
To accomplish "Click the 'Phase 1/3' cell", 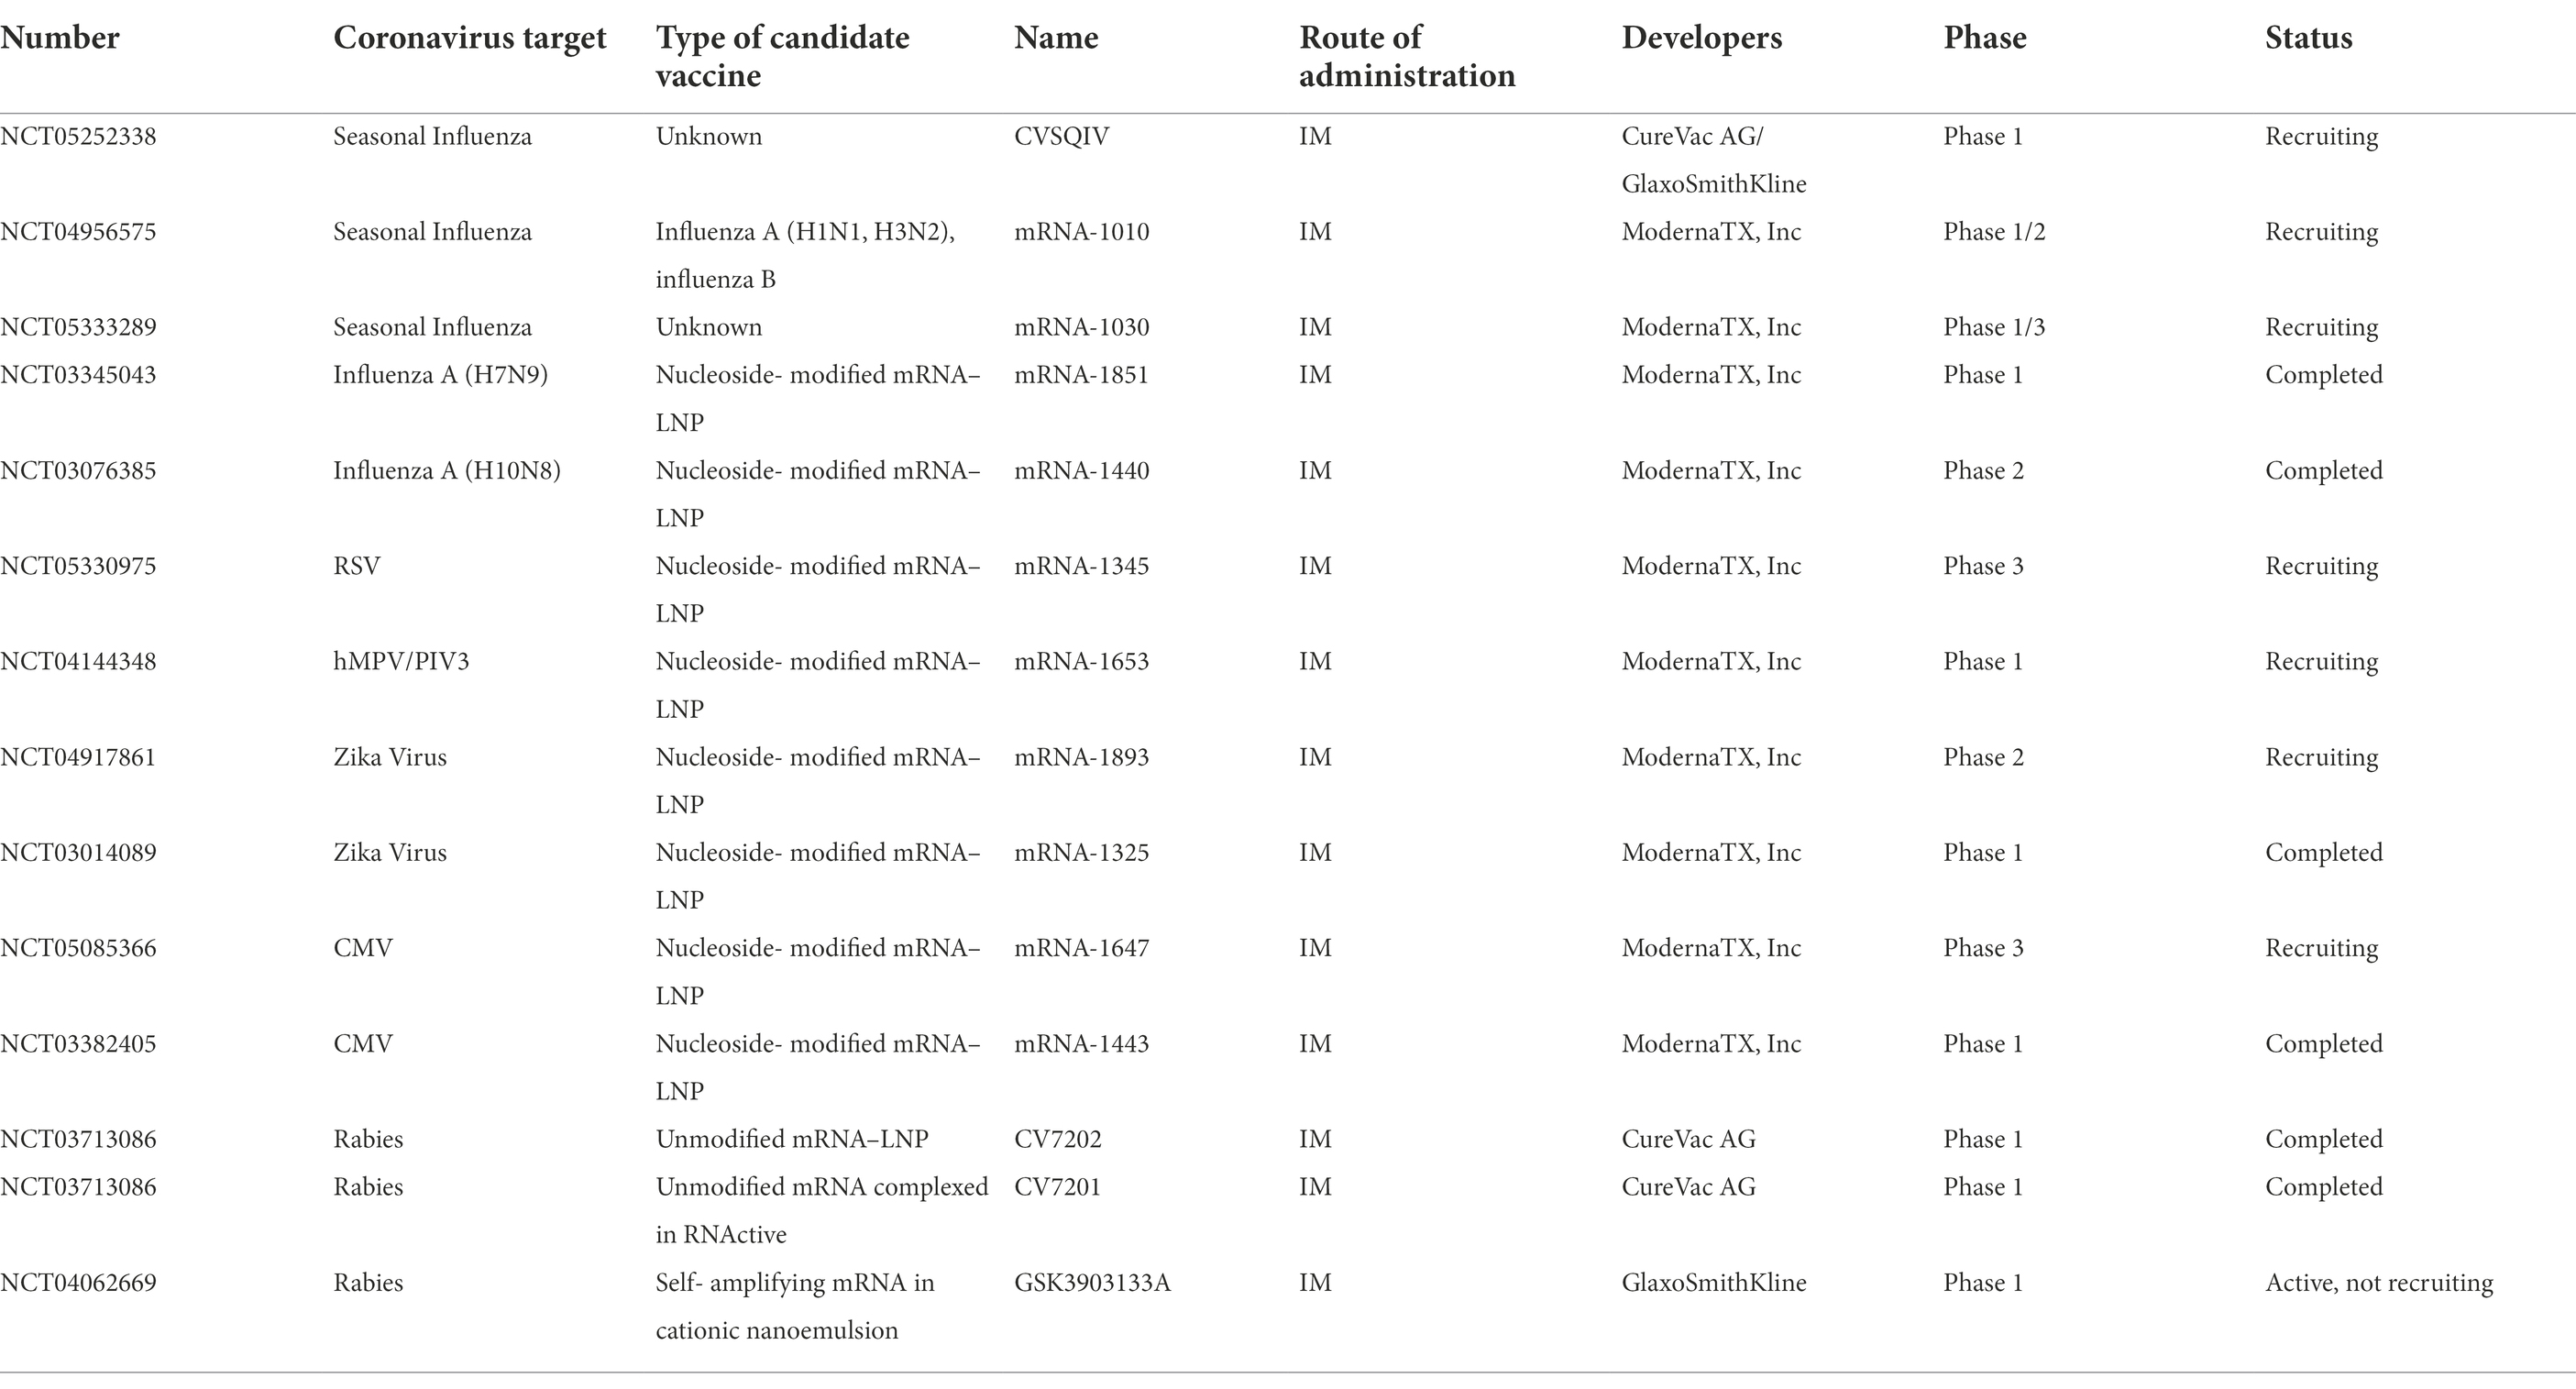I will click(1993, 327).
